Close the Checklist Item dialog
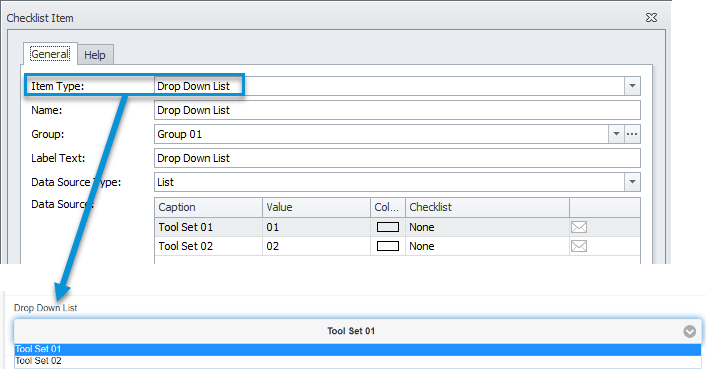This screenshot has width=706, height=369. [651, 18]
